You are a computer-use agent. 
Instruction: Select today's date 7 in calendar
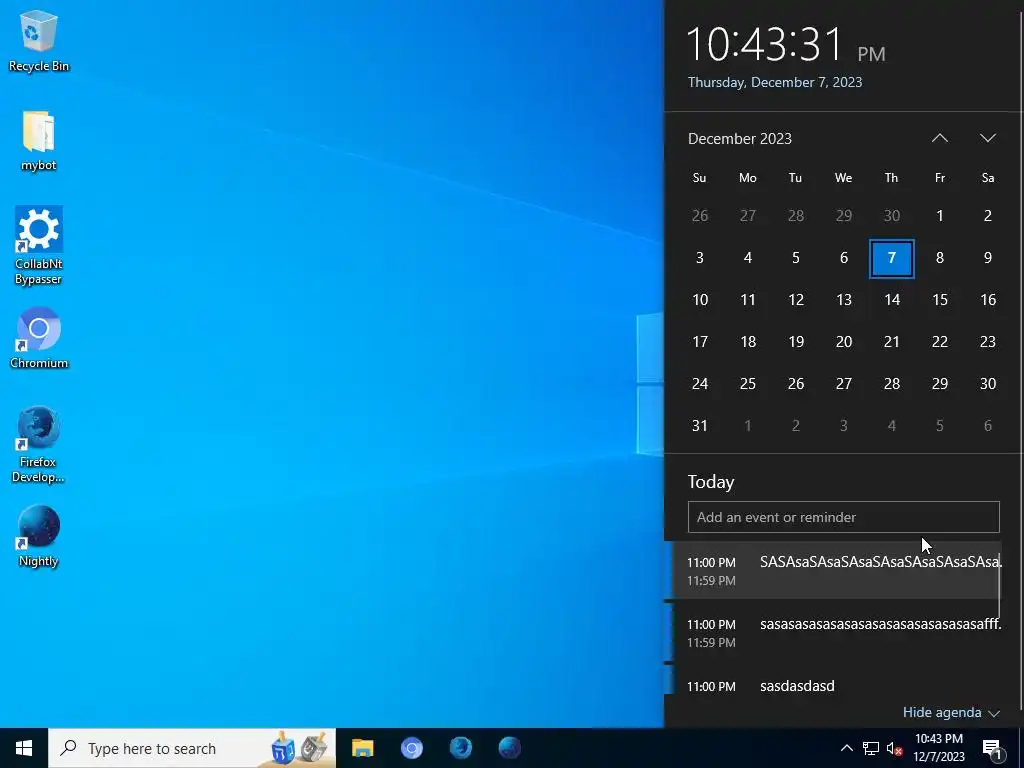click(891, 258)
